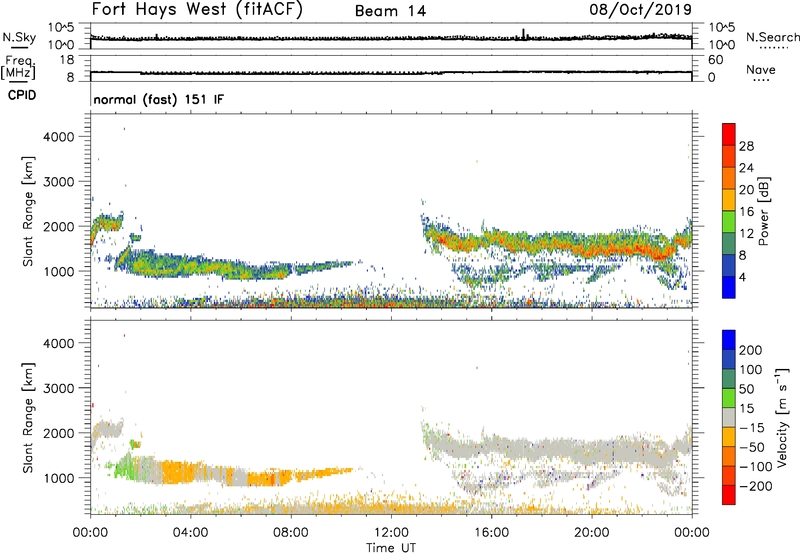Click the blue bottom of the power color bar

point(729,289)
